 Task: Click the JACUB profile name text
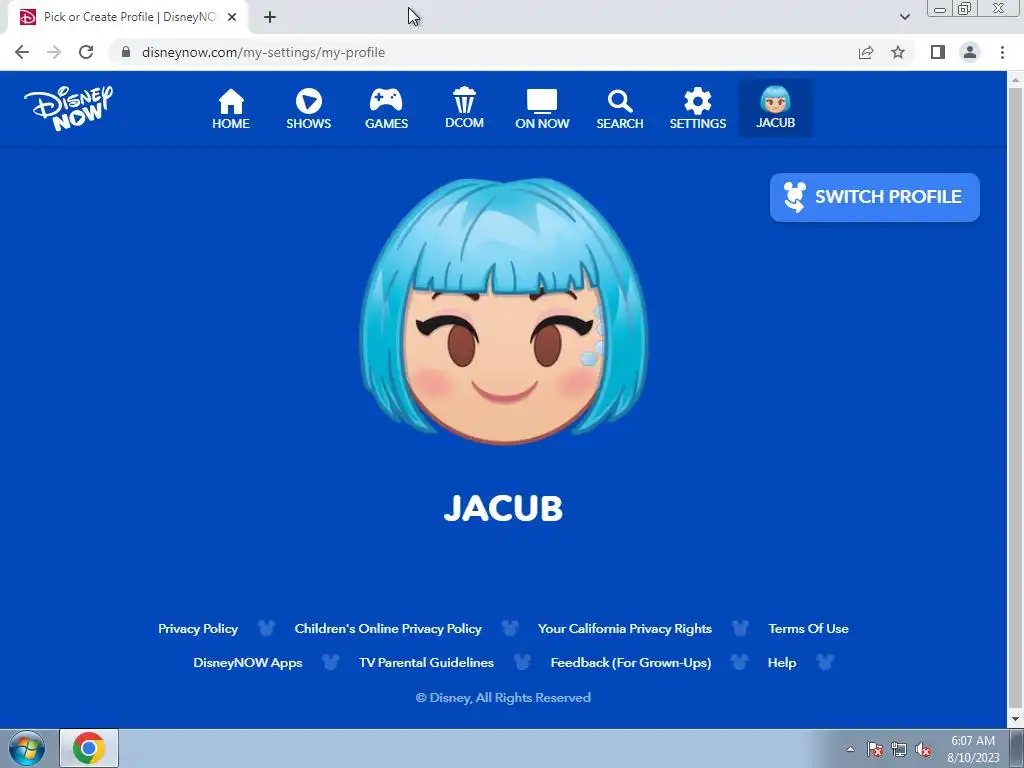(x=503, y=508)
